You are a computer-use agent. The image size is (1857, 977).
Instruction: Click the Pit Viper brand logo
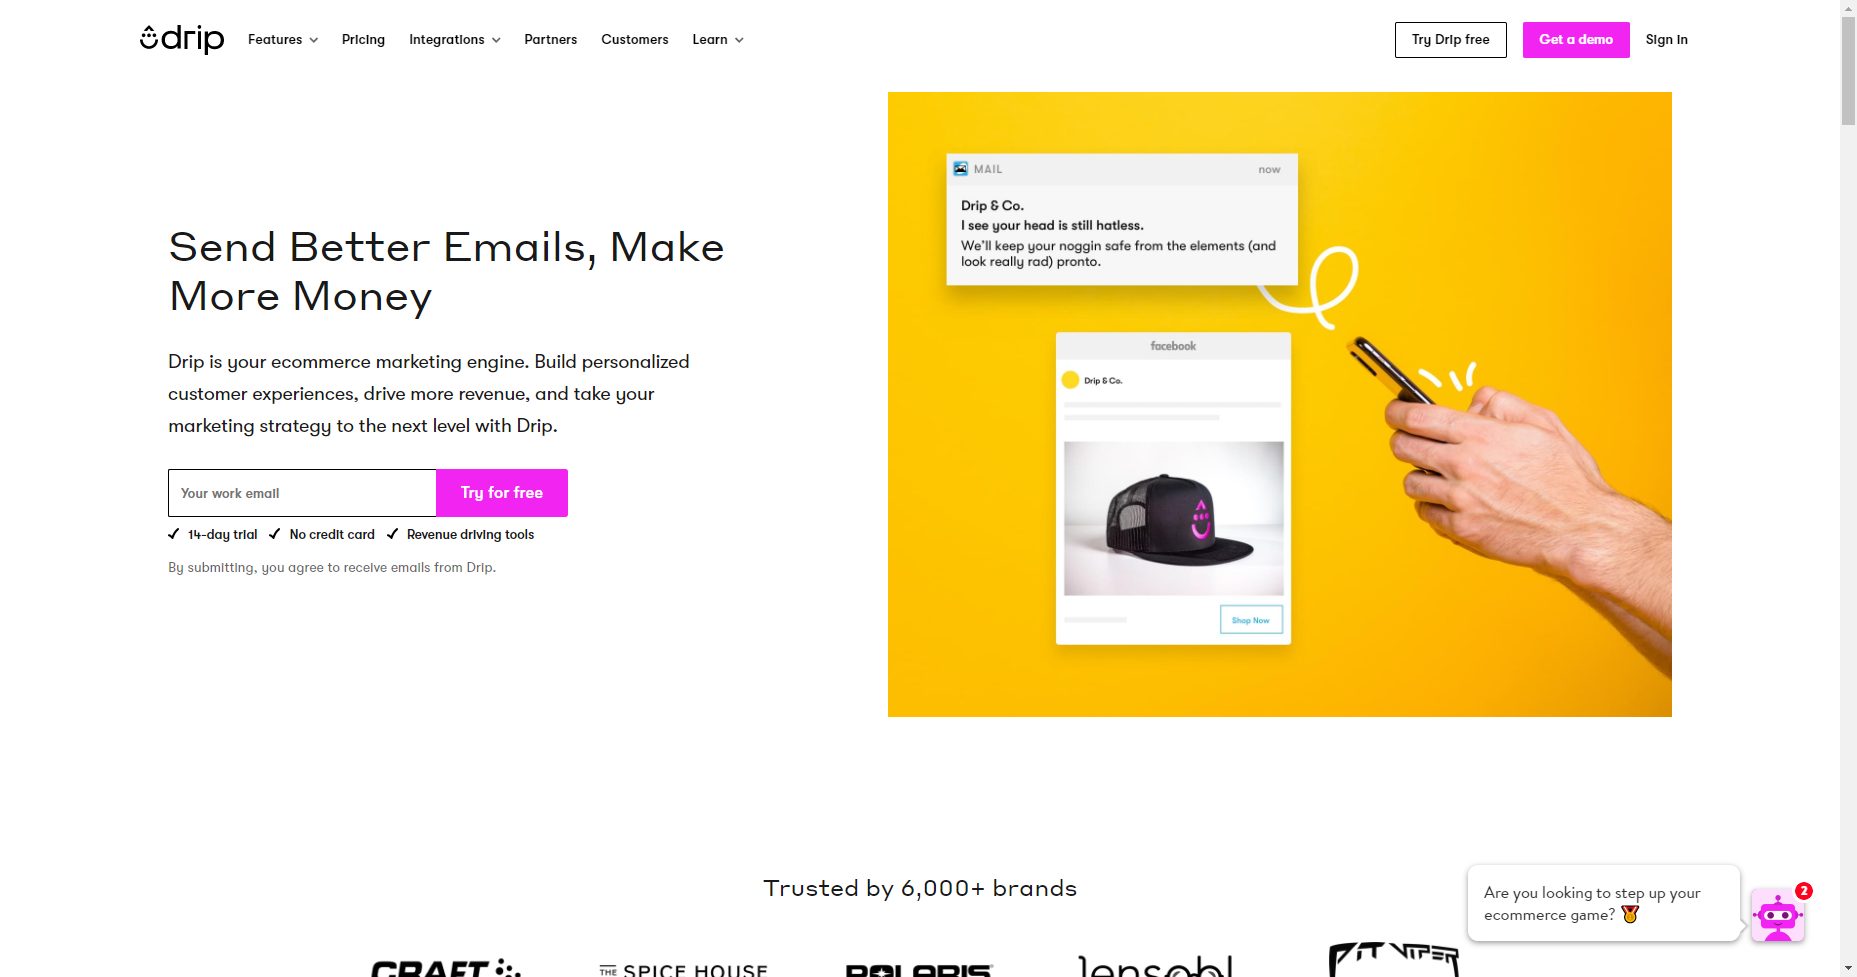(1394, 959)
